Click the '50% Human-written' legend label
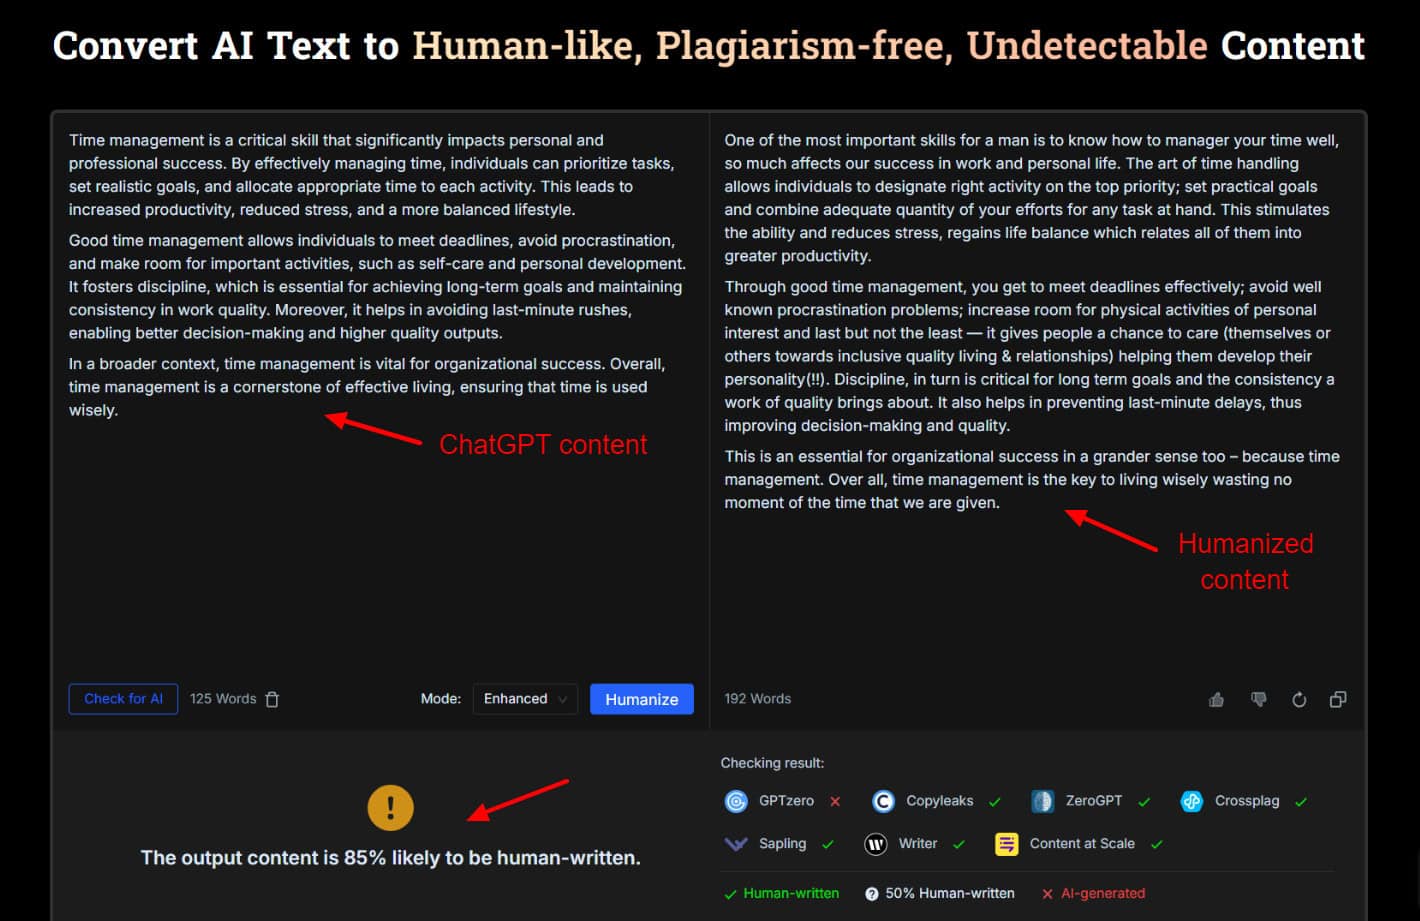1420x921 pixels. pyautogui.click(x=950, y=894)
